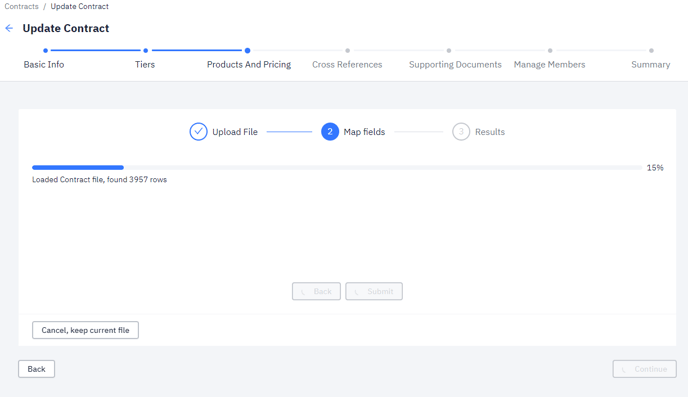Open the Cross References step label

[347, 64]
